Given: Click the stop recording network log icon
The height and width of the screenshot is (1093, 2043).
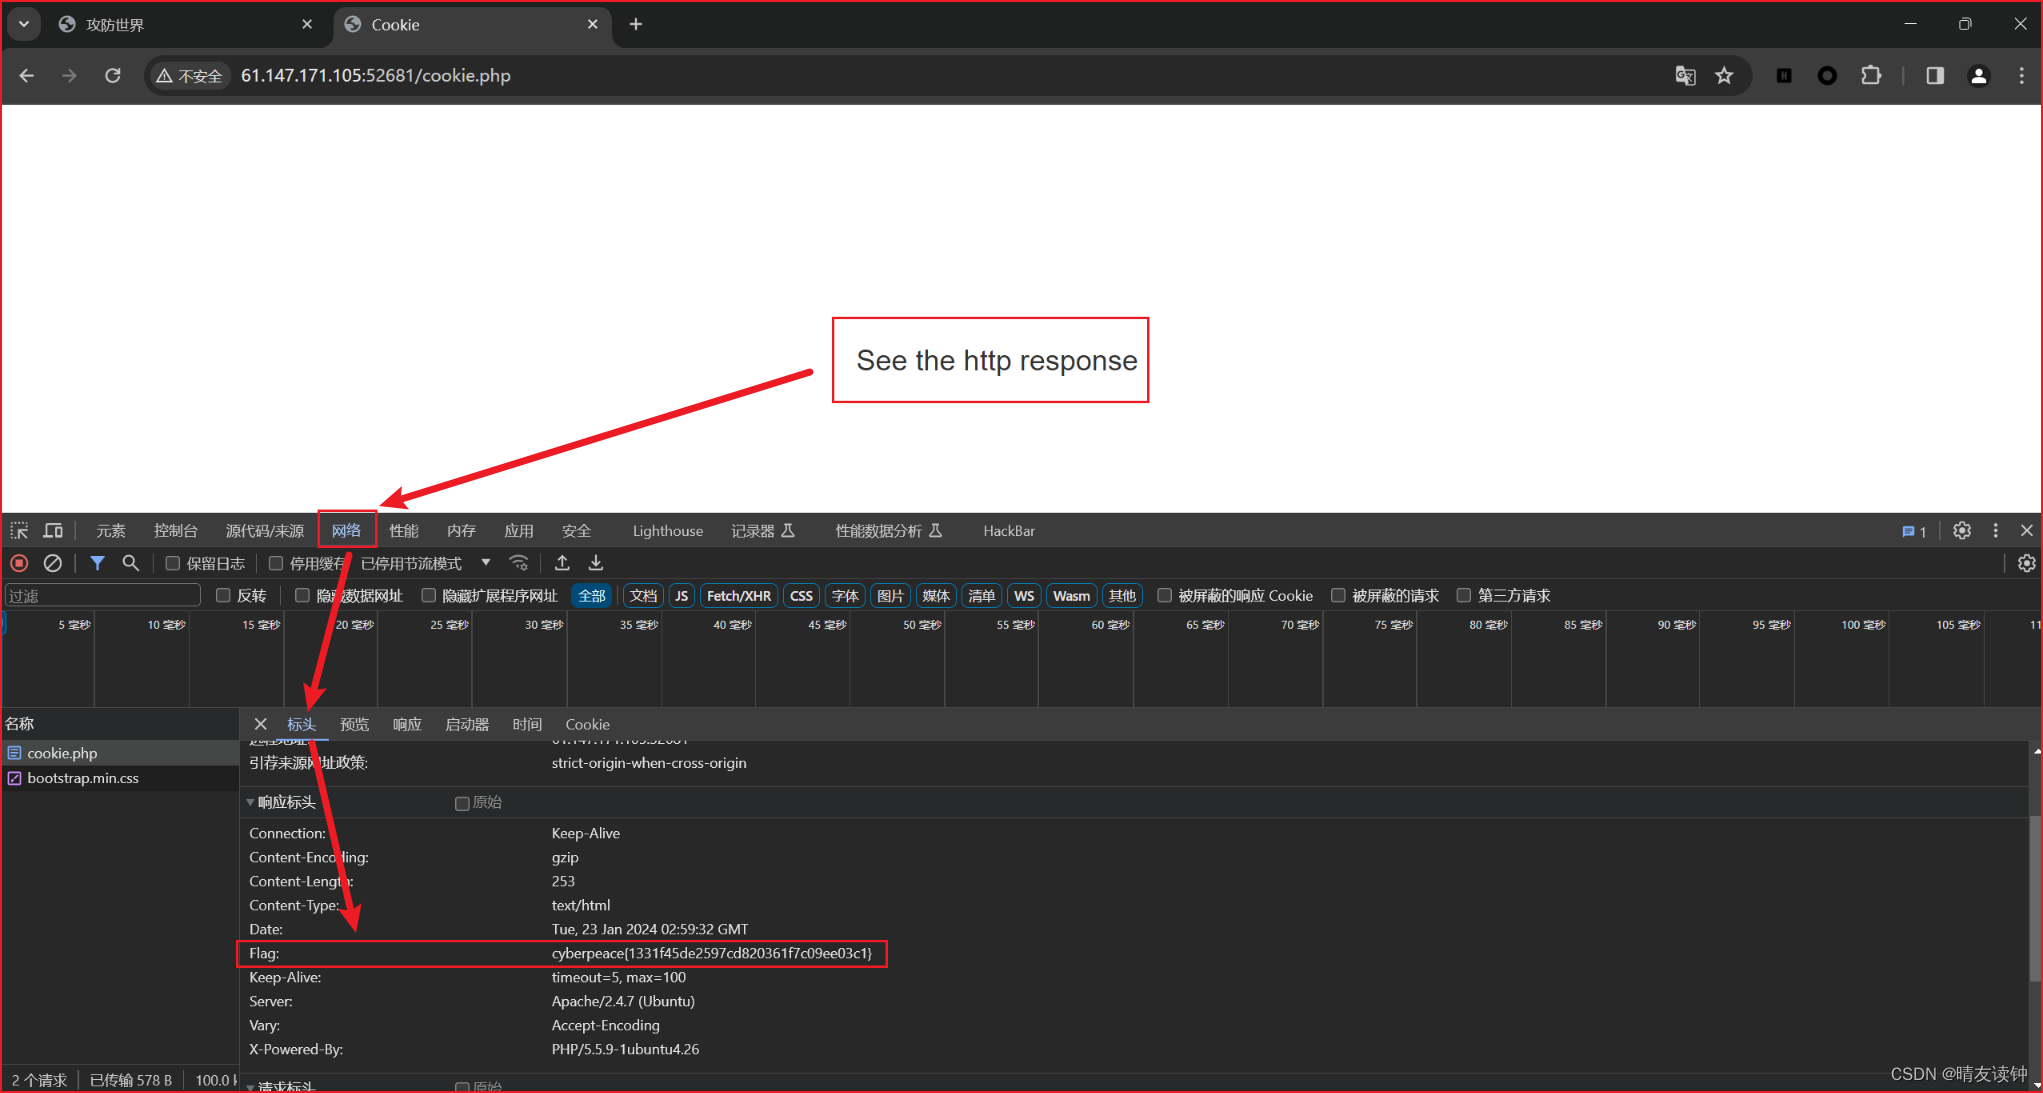Looking at the screenshot, I should pyautogui.click(x=19, y=563).
